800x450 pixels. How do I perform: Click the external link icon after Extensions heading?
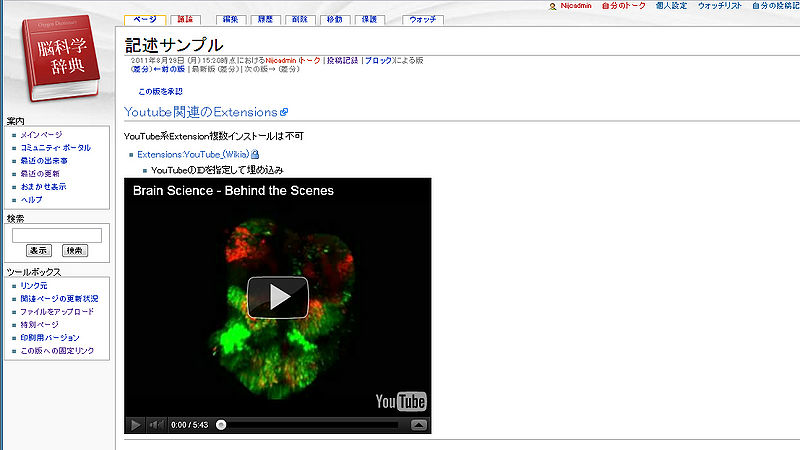pos(284,112)
